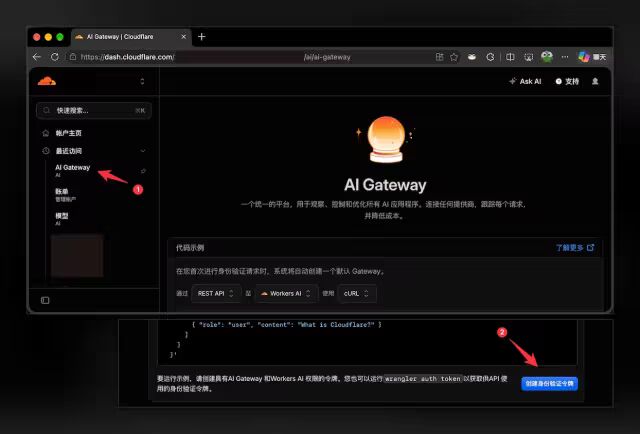This screenshot has height=434, width=640.
Task: Collapse the 最近访问 recent section chevron
Action: point(143,151)
